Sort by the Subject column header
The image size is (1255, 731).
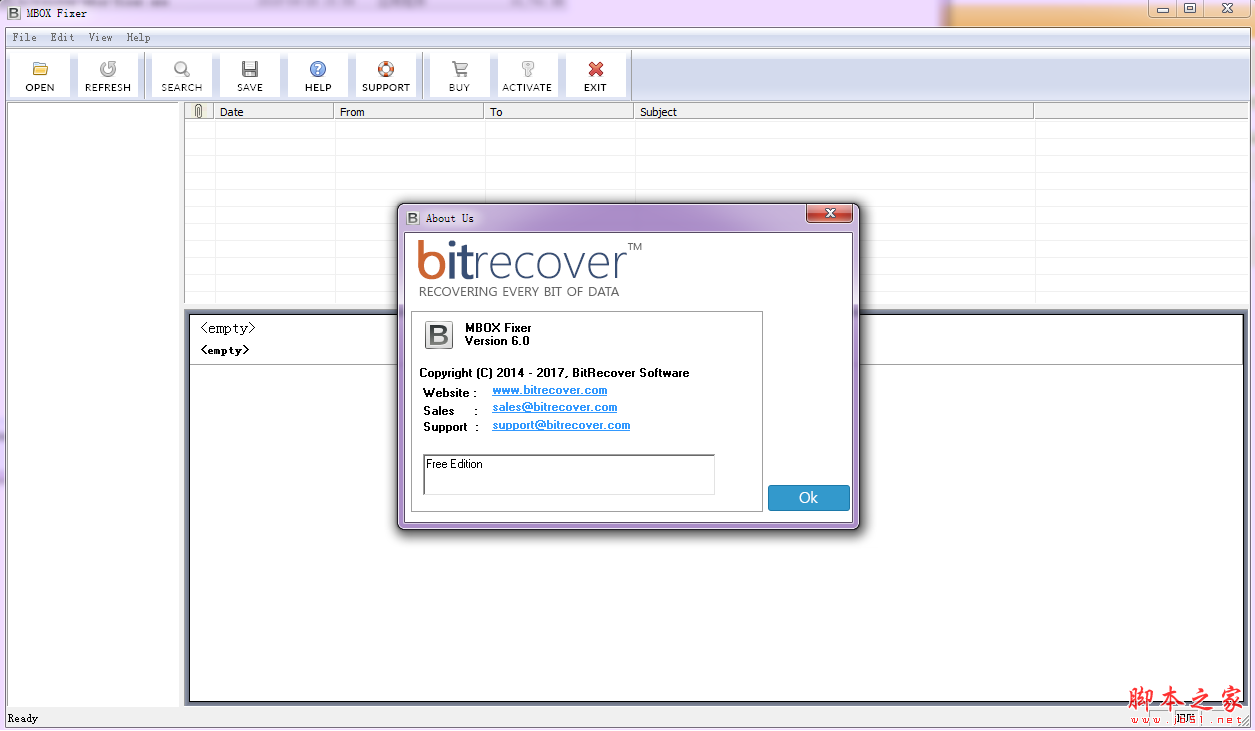tap(835, 111)
